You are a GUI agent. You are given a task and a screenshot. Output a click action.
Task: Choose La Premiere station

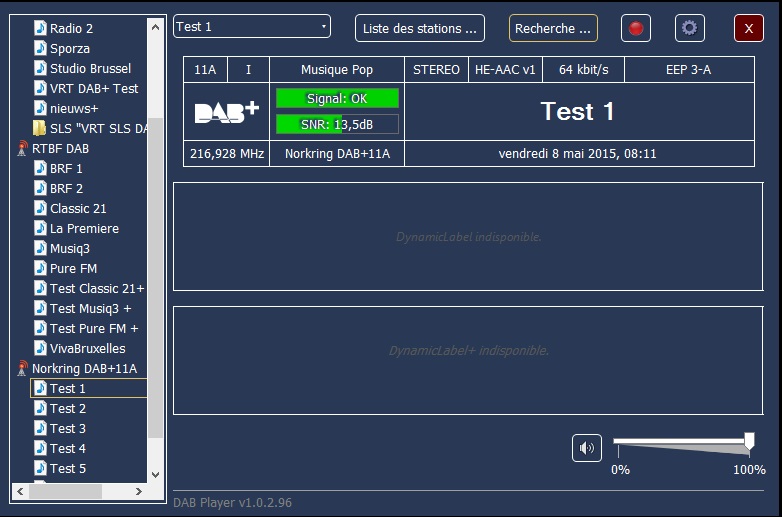click(x=84, y=228)
